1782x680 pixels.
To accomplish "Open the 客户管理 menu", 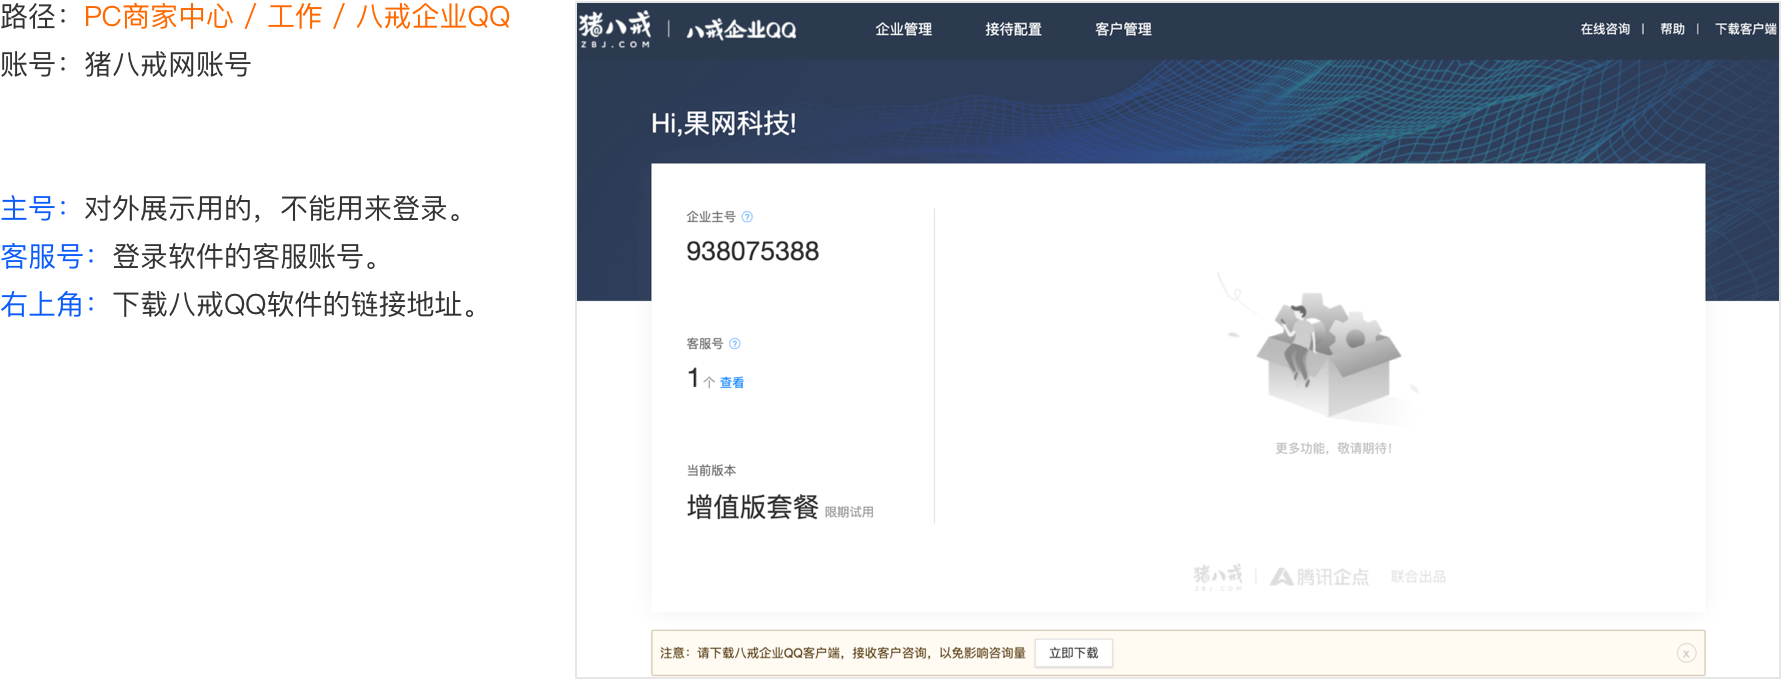I will [x=1123, y=29].
